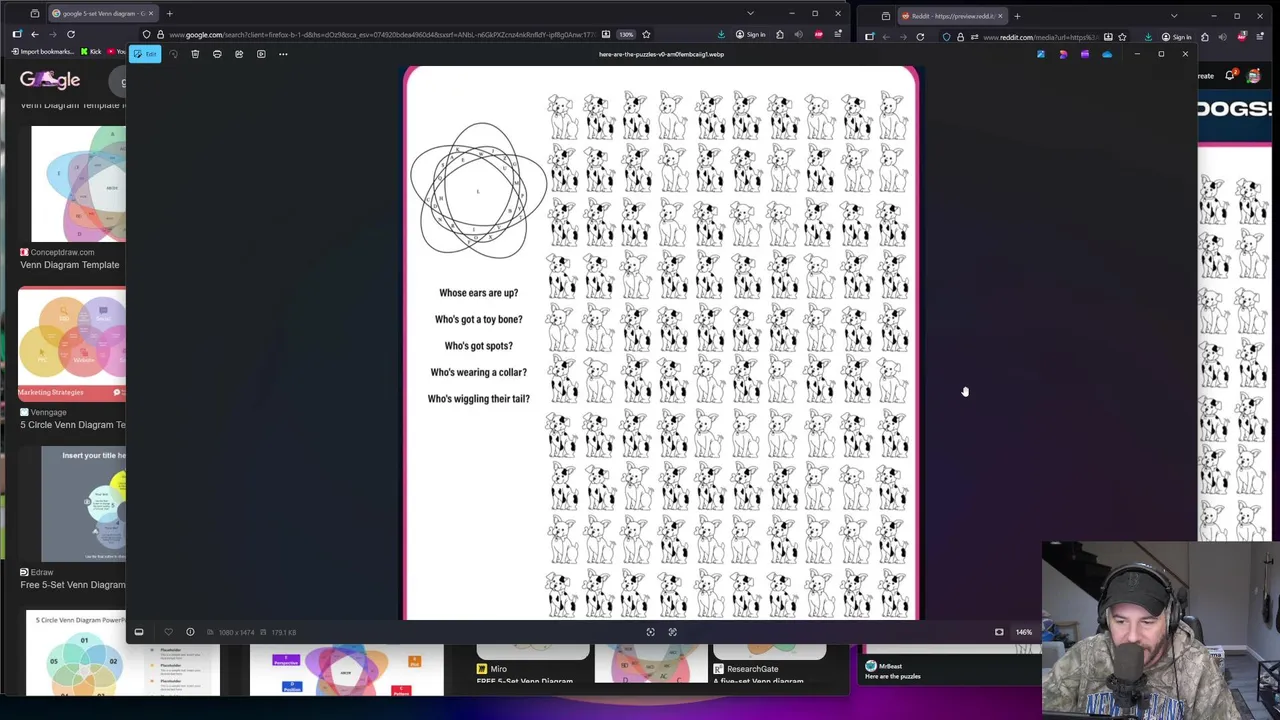Favorite the image with the heart icon
This screenshot has width=1280, height=720.
point(168,632)
